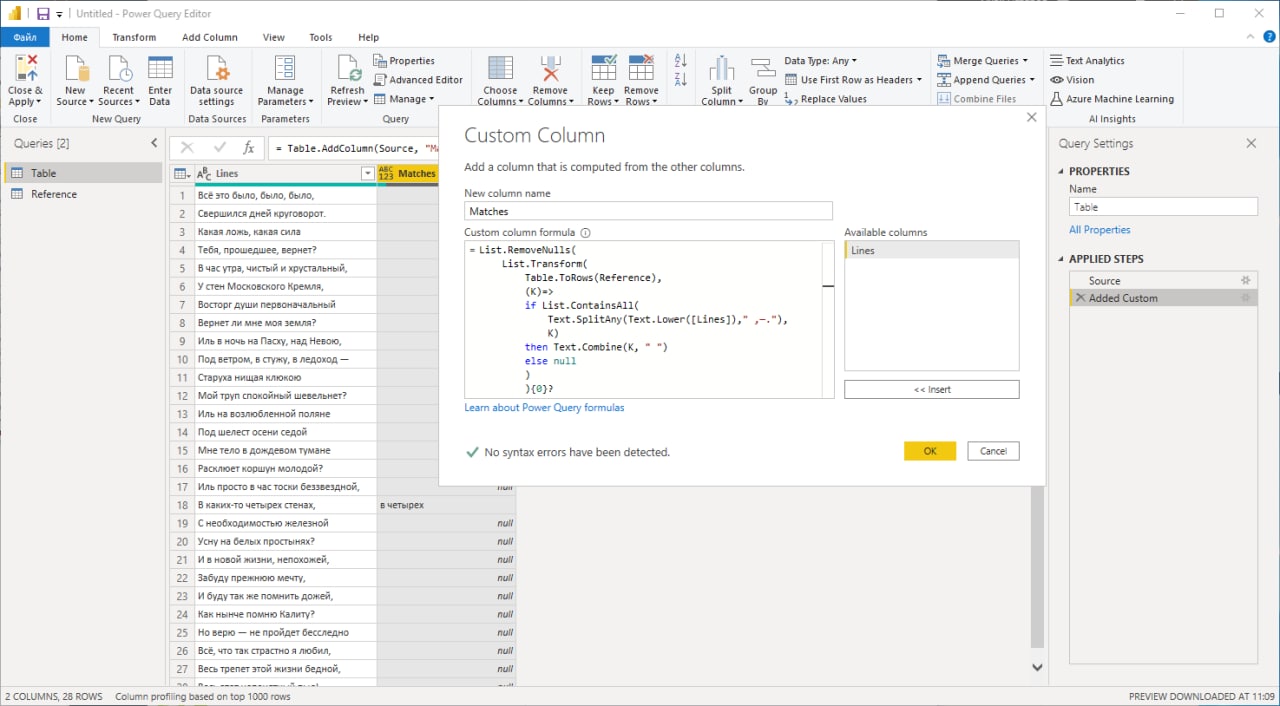Select the Matches column header
The image size is (1280, 706).
pos(408,174)
